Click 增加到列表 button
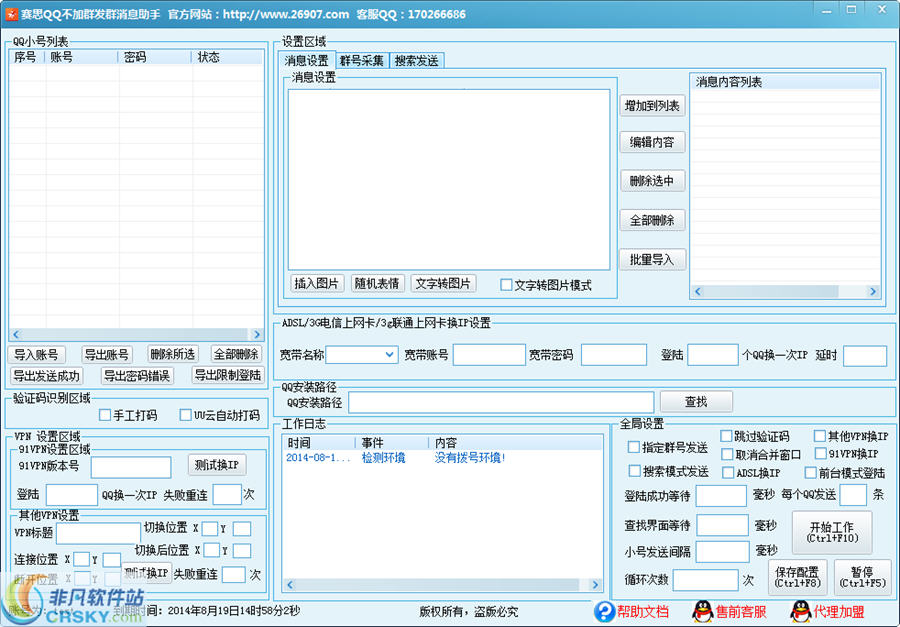This screenshot has width=900, height=627. pyautogui.click(x=652, y=106)
